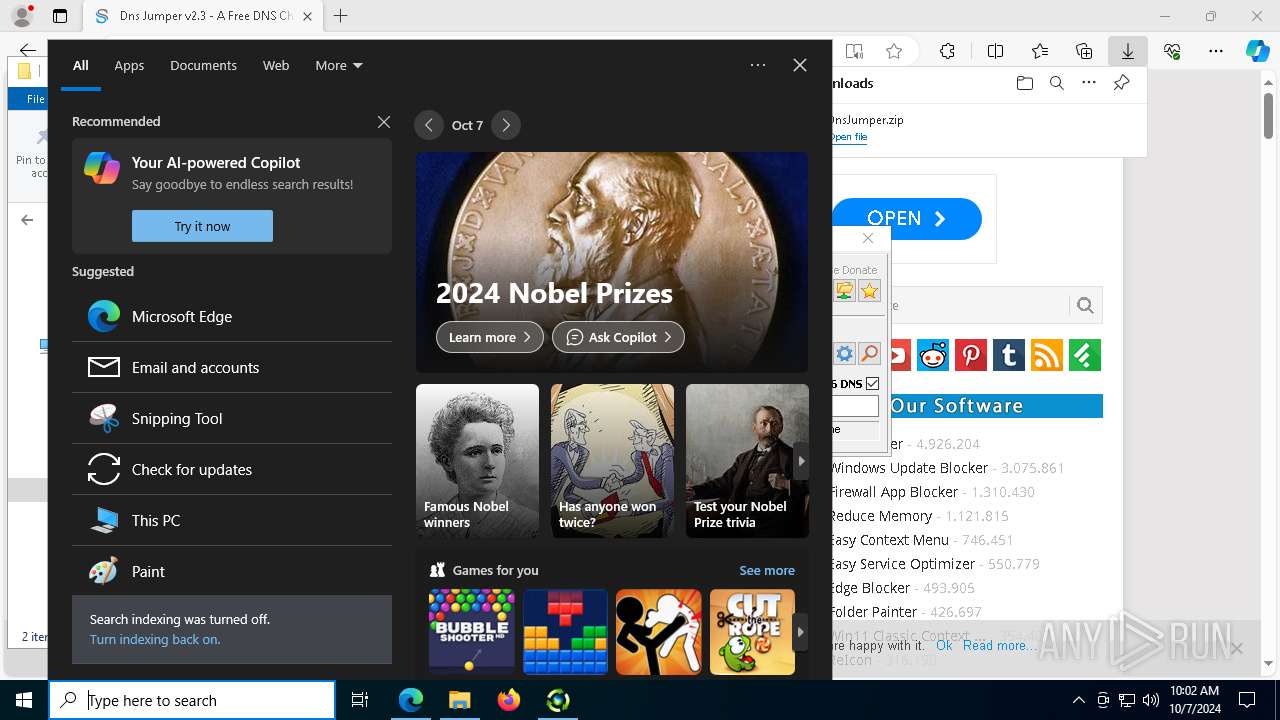Open Edge settings and more menu
This screenshot has width=1280, height=720.
point(1216,51)
